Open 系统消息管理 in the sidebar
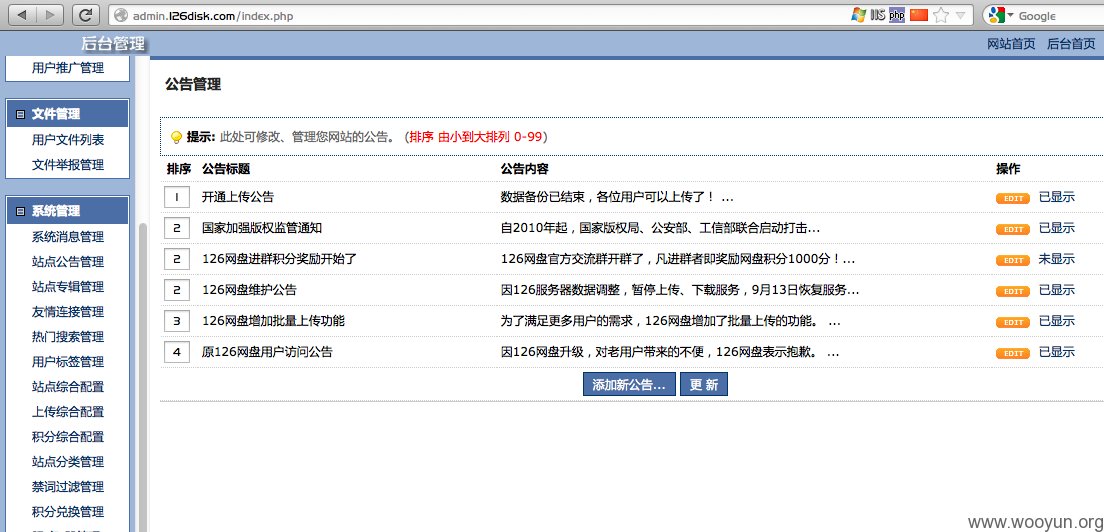 click(x=68, y=236)
